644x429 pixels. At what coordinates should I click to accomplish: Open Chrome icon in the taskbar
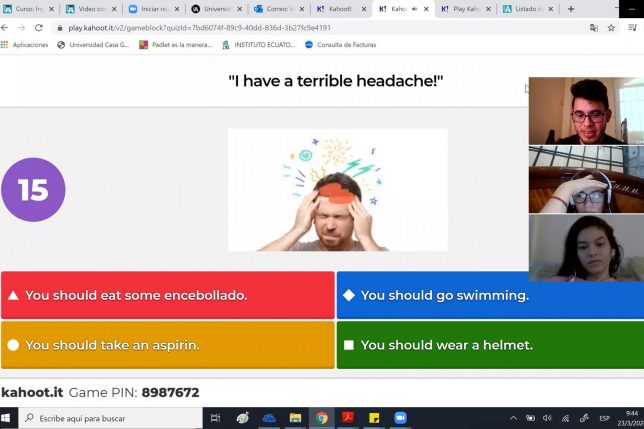322,418
